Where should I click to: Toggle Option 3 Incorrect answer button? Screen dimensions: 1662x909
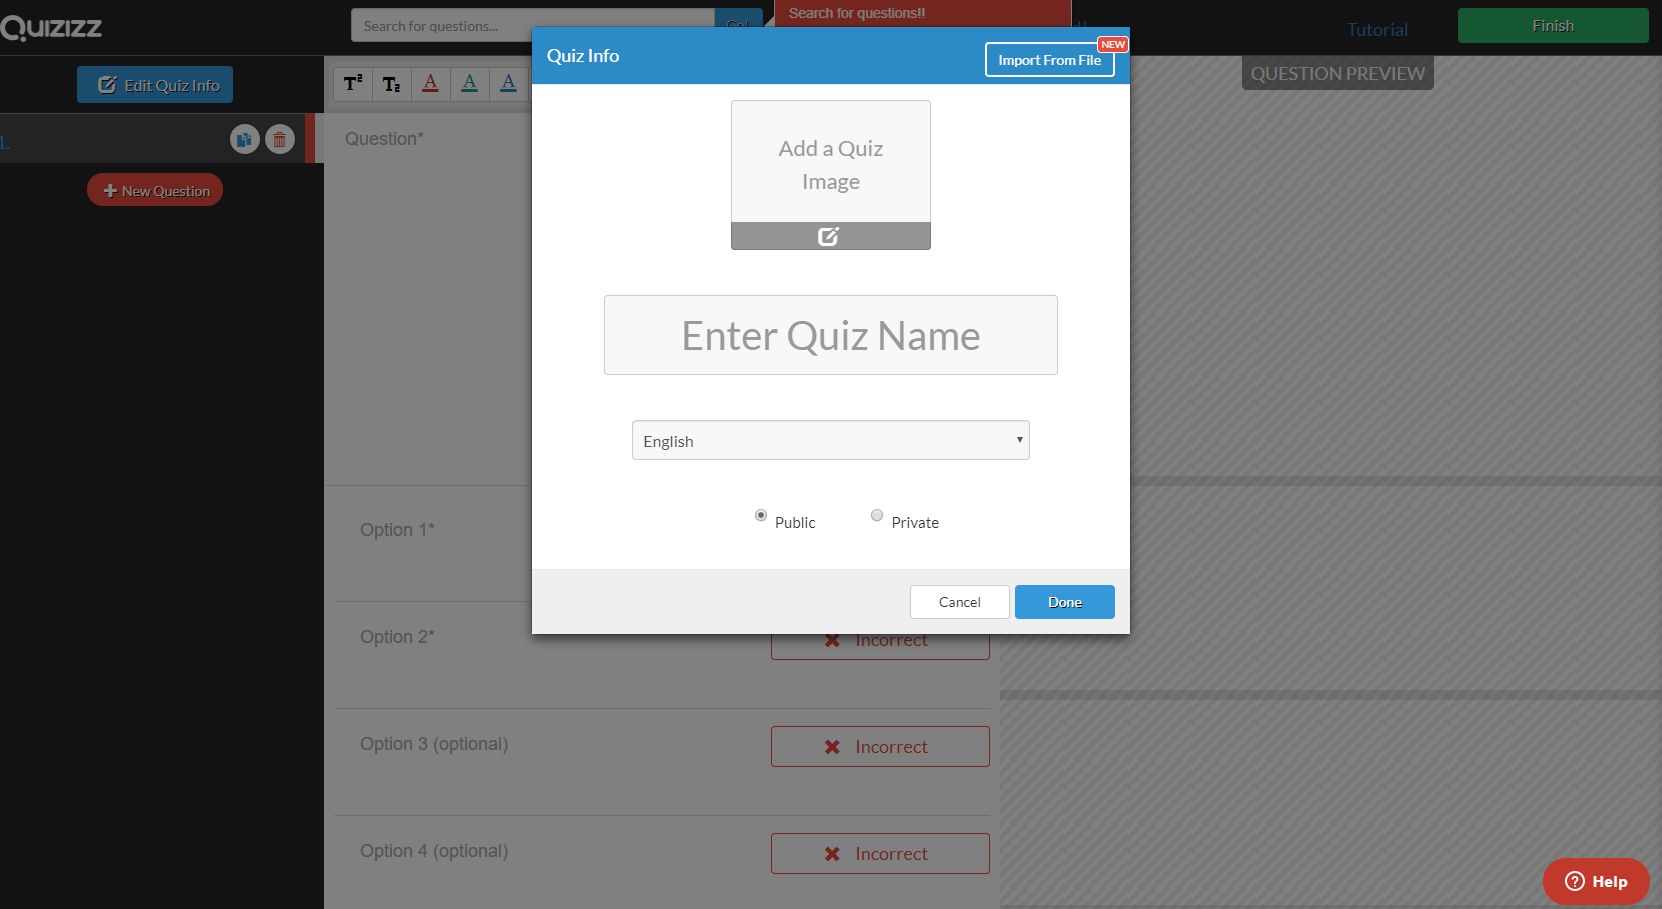coord(879,747)
